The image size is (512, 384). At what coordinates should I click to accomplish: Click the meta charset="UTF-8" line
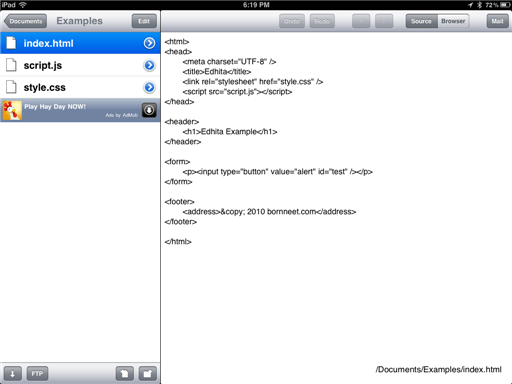tap(229, 62)
